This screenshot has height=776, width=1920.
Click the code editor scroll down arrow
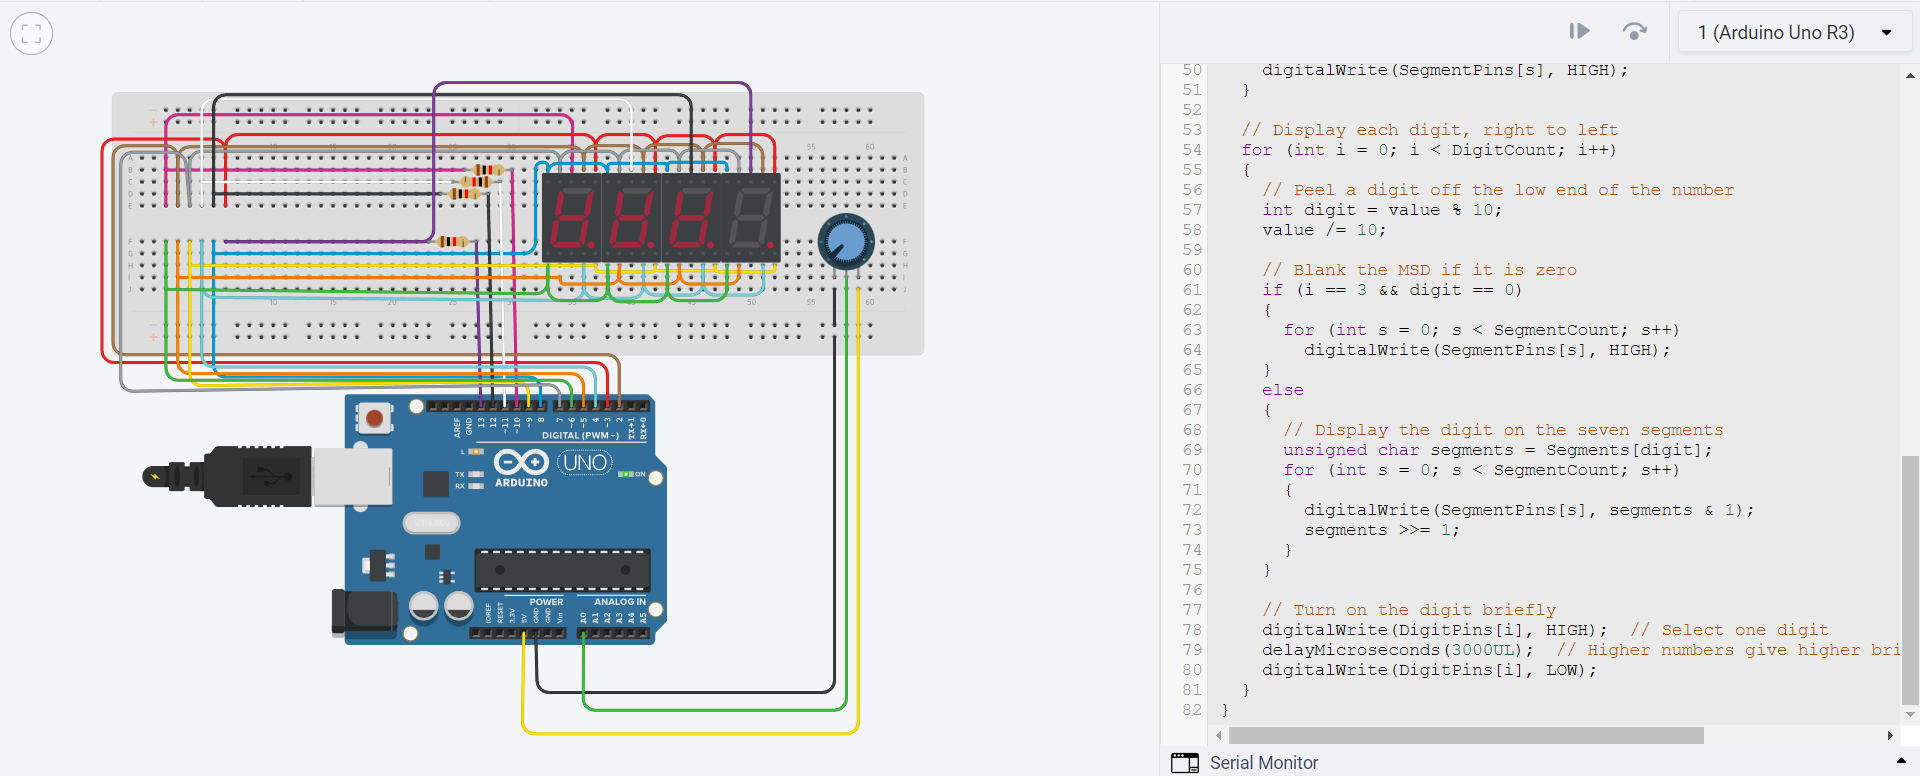pyautogui.click(x=1910, y=715)
